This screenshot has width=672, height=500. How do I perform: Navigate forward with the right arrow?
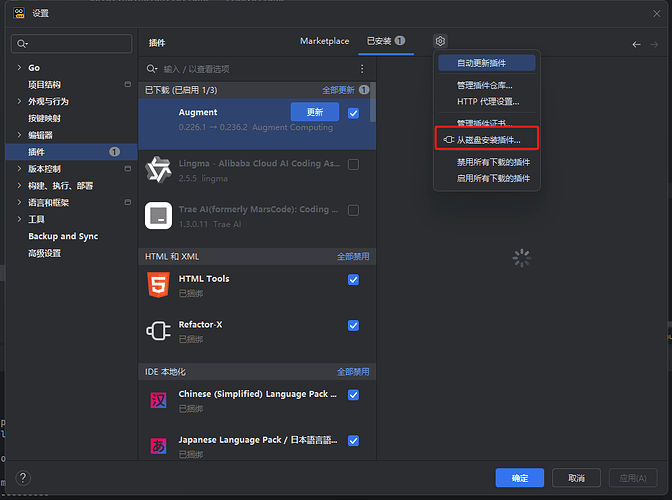(x=654, y=44)
